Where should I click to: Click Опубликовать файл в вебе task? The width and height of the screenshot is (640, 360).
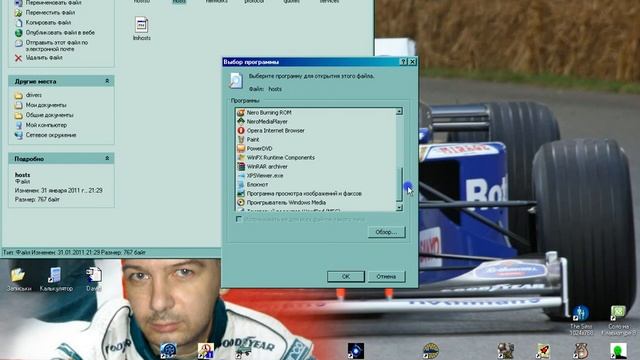[x=60, y=32]
